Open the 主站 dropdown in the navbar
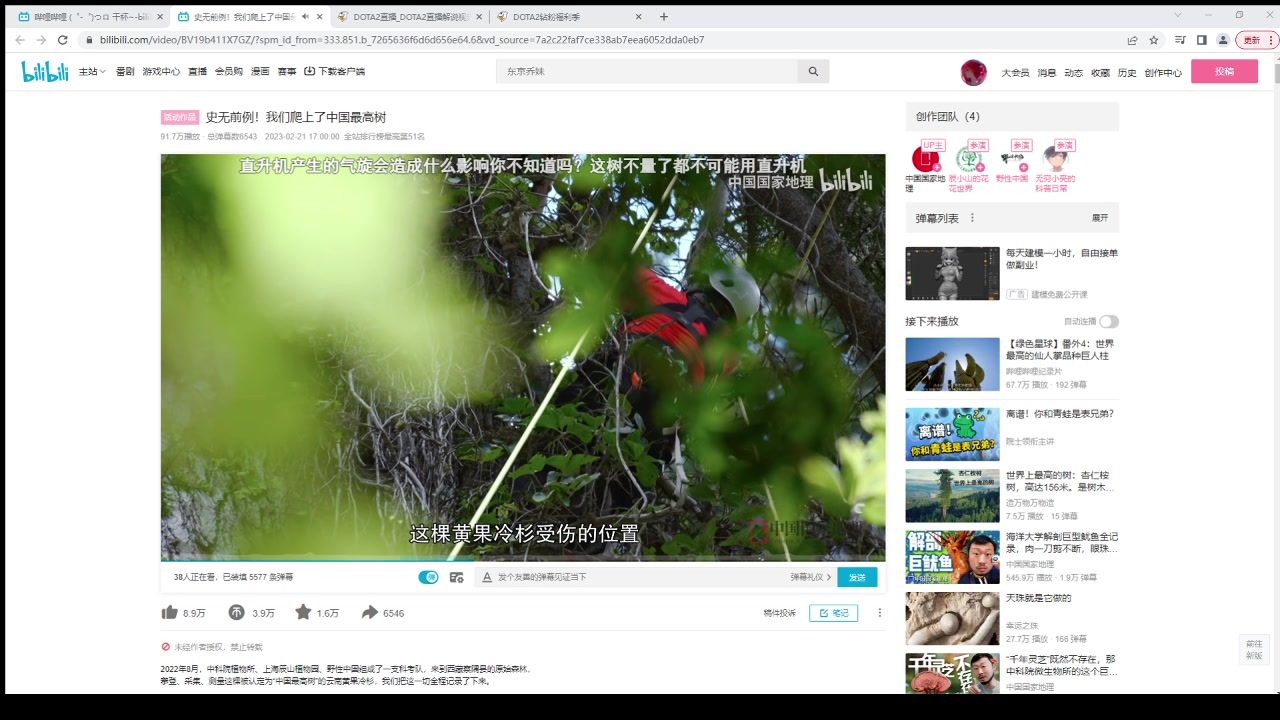This screenshot has height=720, width=1280. (x=89, y=71)
